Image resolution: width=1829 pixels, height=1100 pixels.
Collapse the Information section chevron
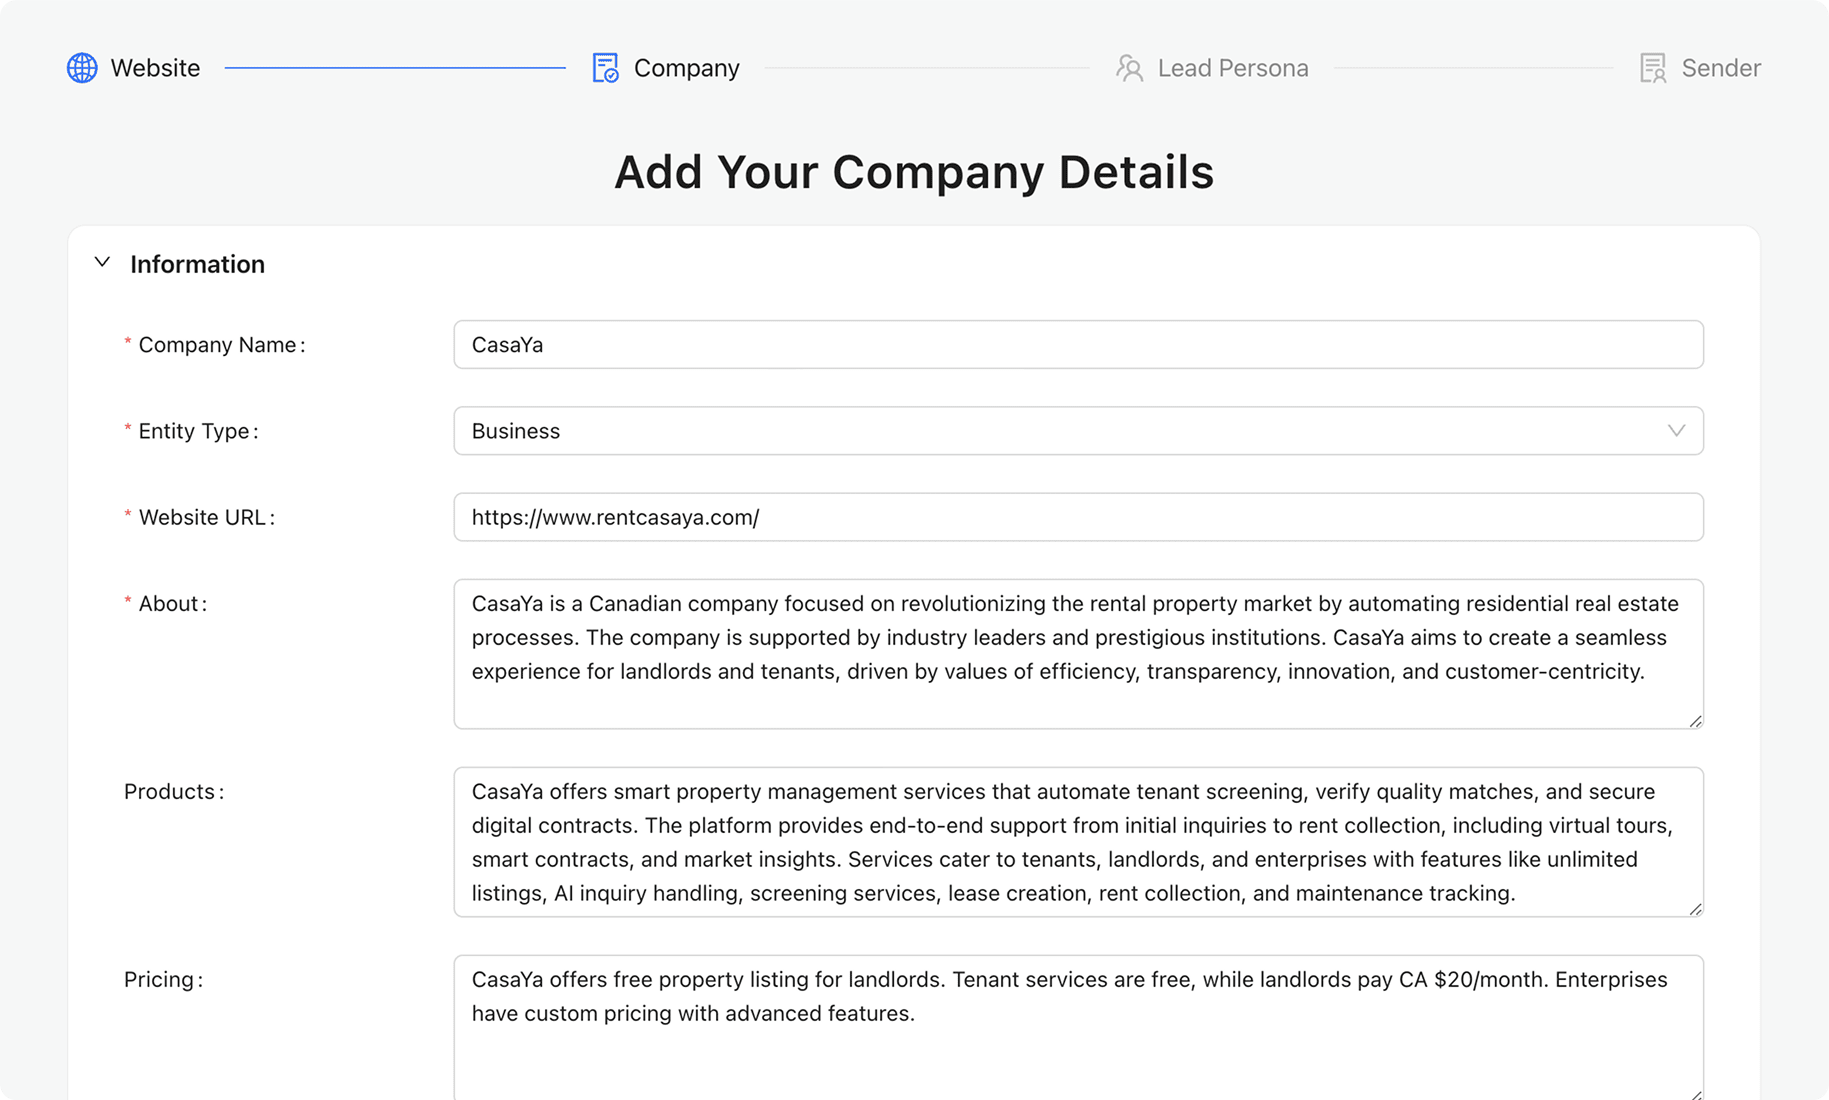coord(102,263)
